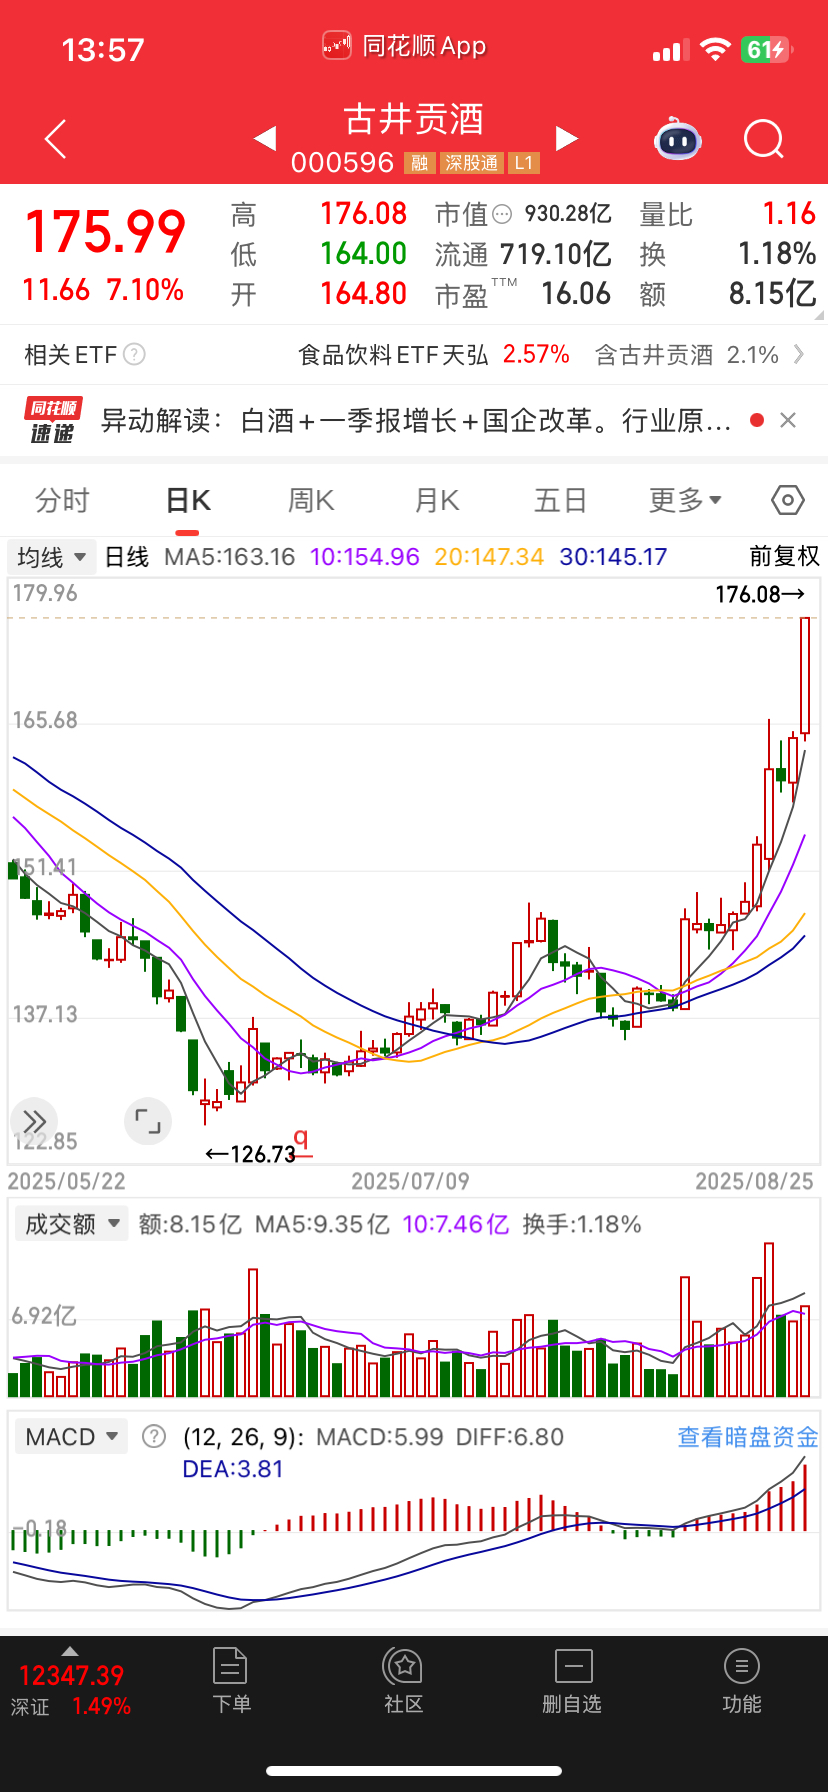Tap the double-chevron expand icon on chart
This screenshot has height=1792, width=828.
click(34, 1121)
